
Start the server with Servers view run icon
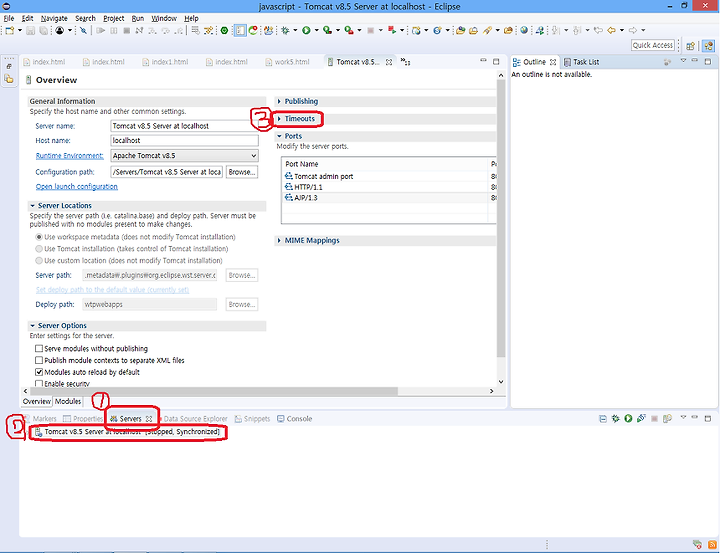(628, 418)
